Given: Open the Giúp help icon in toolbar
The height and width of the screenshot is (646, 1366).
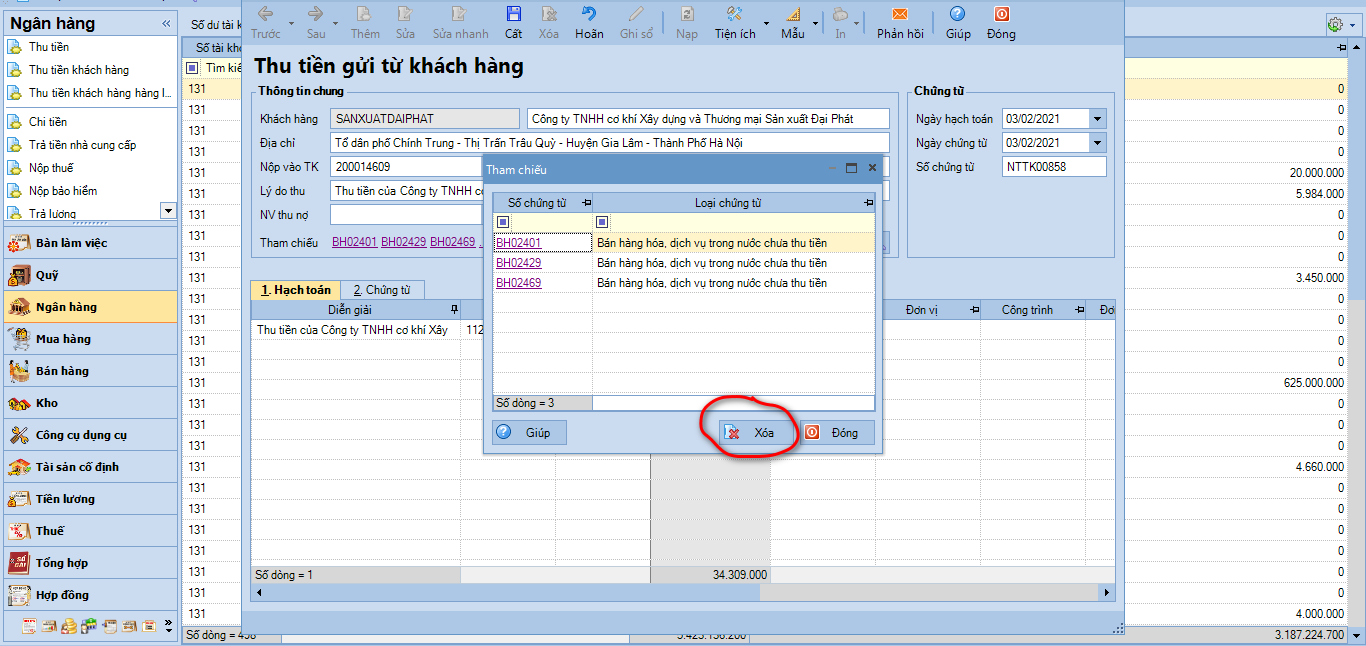Looking at the screenshot, I should 958,14.
